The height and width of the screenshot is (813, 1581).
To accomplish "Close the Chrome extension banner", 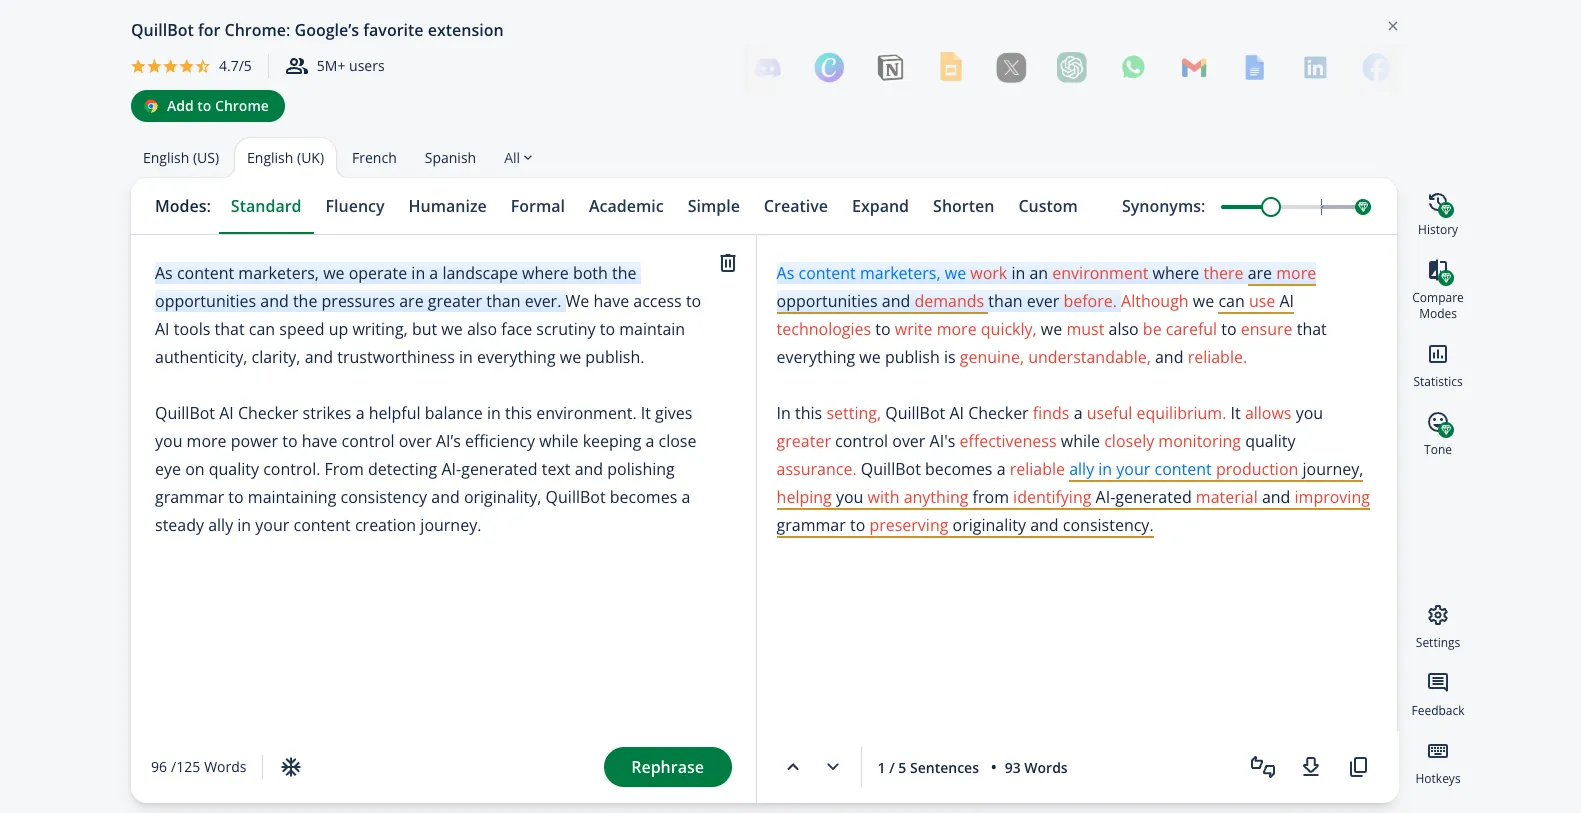I will pyautogui.click(x=1393, y=26).
